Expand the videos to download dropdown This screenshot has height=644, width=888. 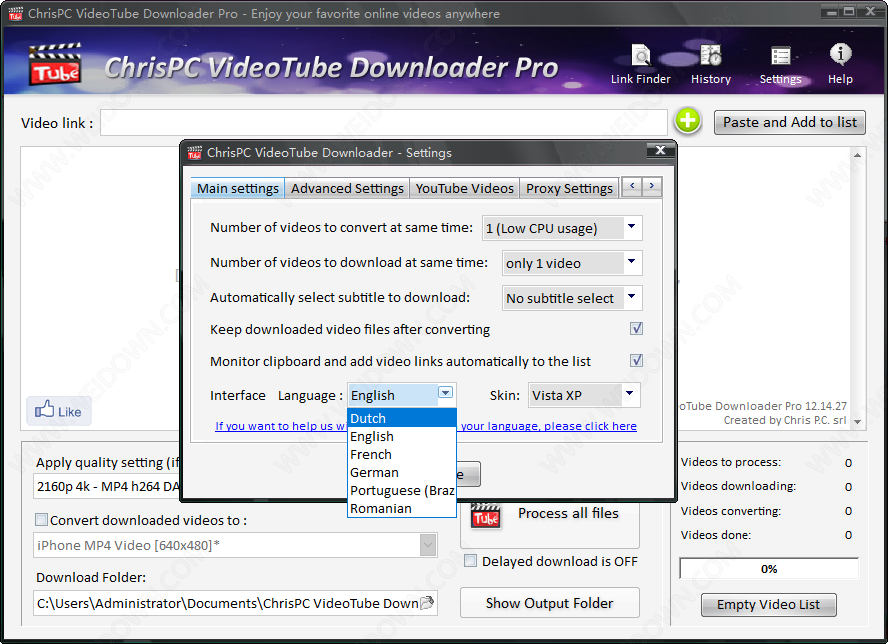[x=631, y=262]
